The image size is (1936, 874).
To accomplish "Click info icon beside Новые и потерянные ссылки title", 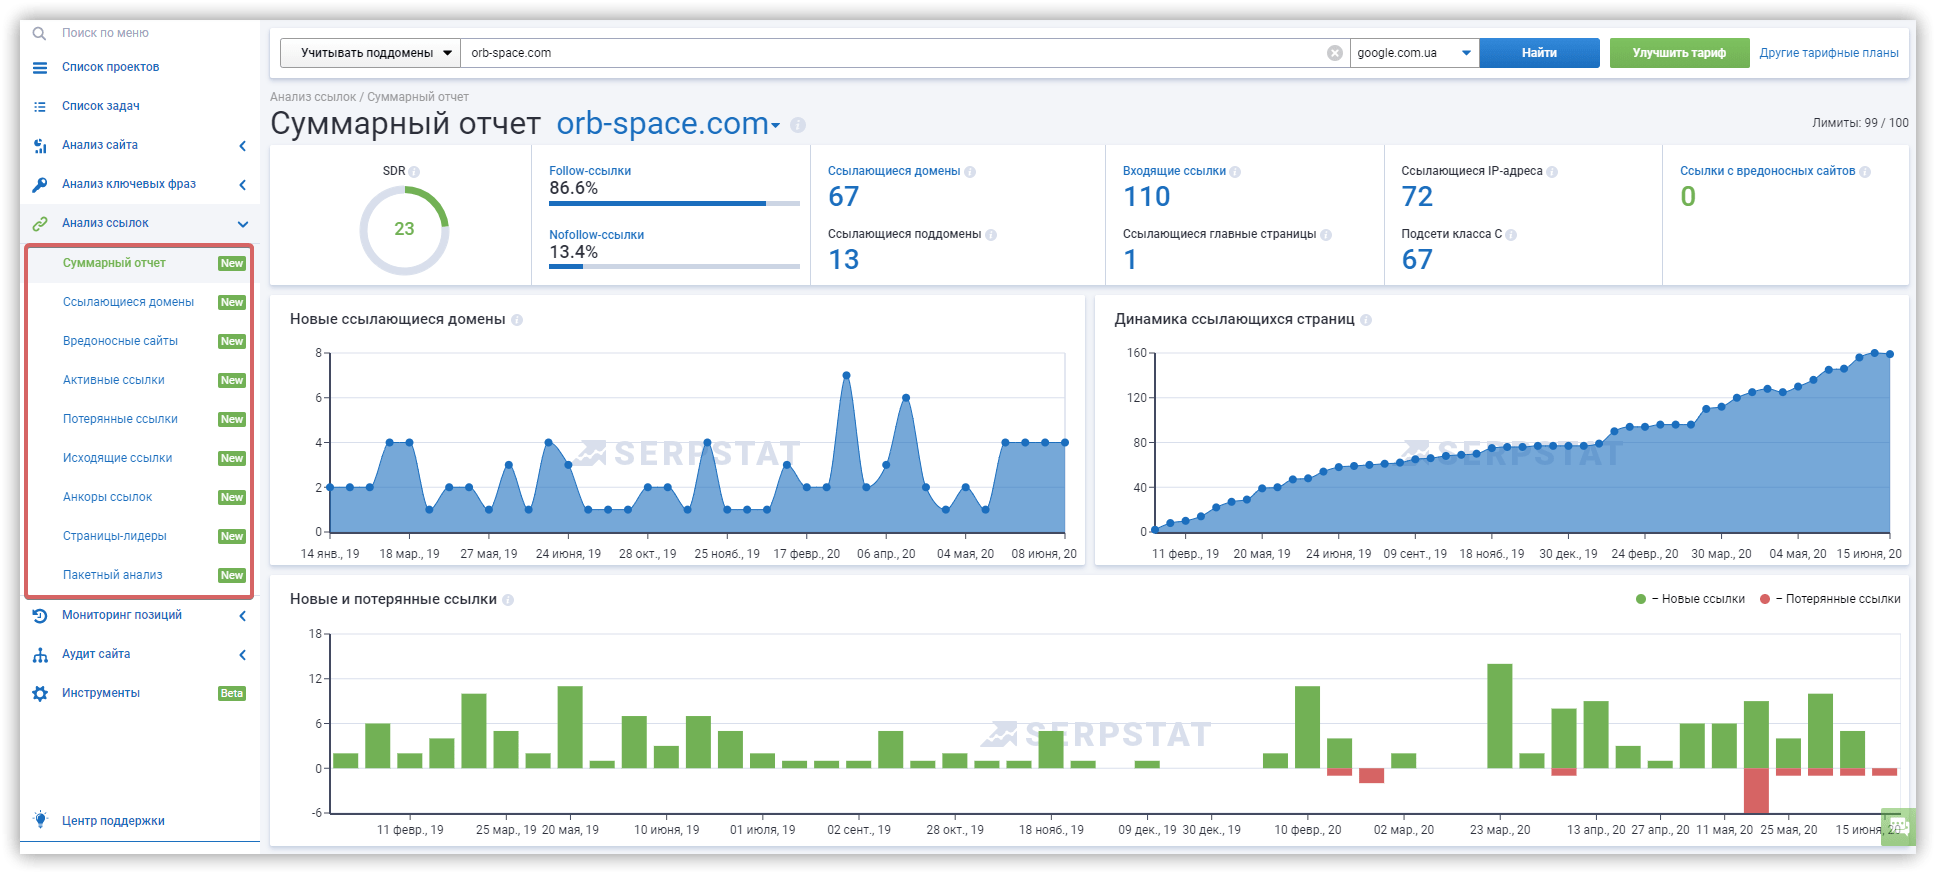I will (508, 600).
